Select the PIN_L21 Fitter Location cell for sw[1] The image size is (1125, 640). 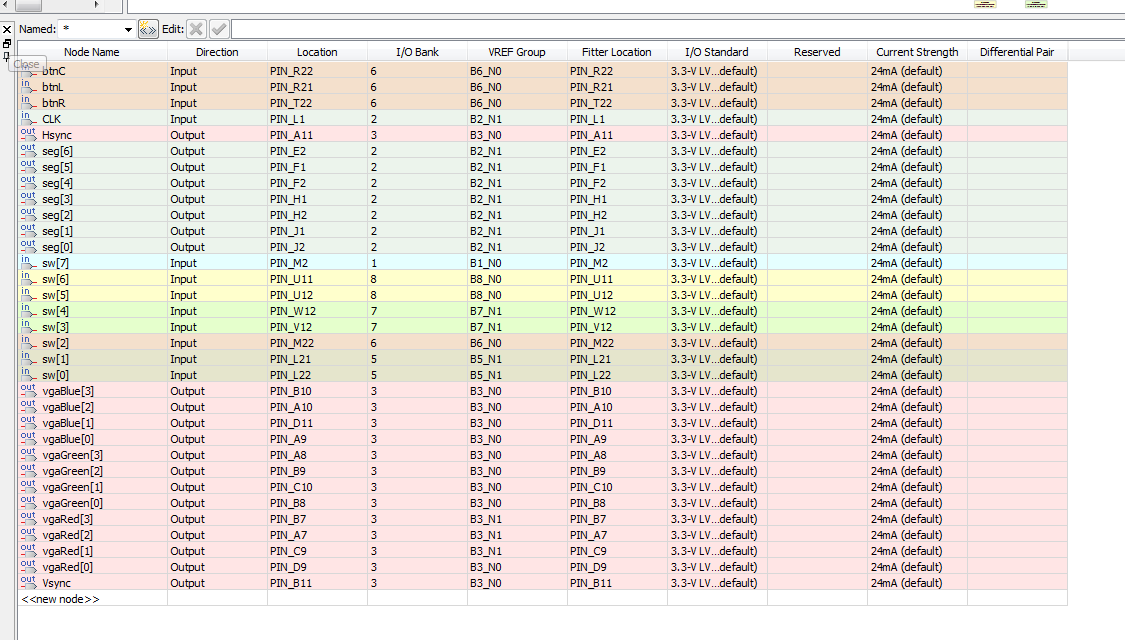click(x=617, y=359)
